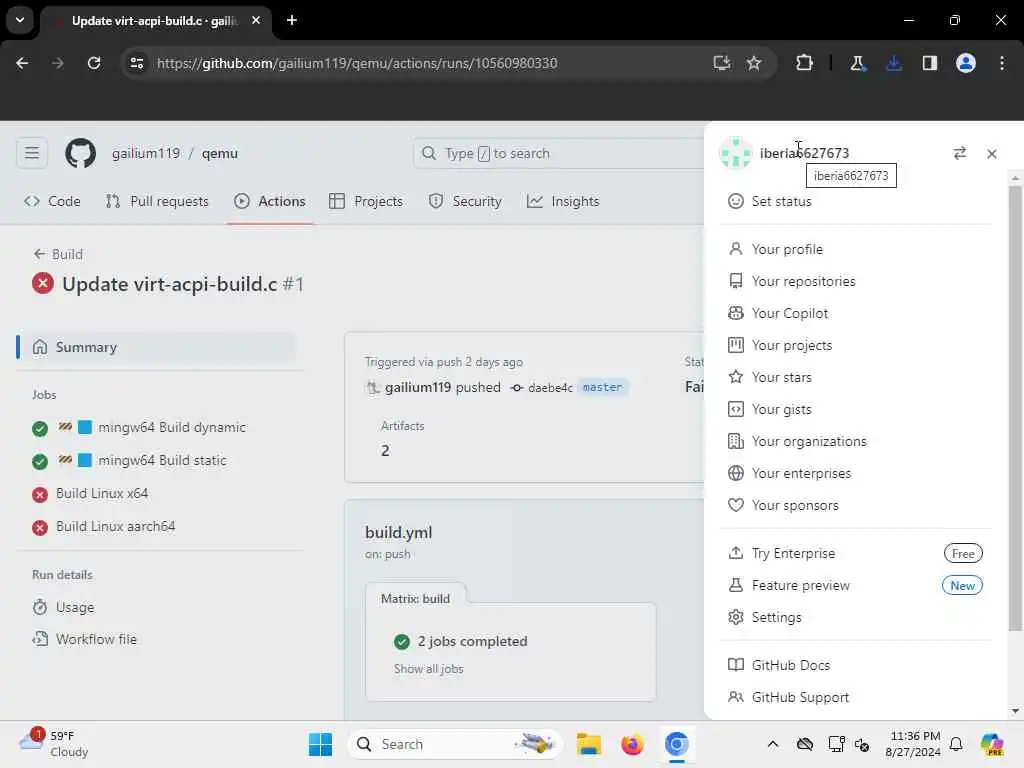Viewport: 1024px width, 768px height.
Task: Click the iberia6627673 avatar image
Action: [x=735, y=153]
